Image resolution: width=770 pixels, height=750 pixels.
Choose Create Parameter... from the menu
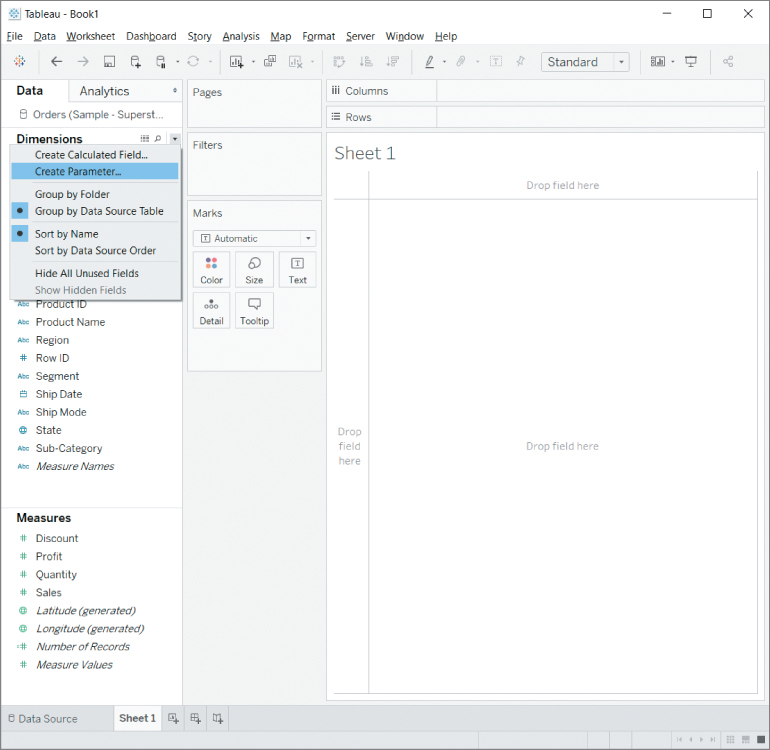point(95,171)
